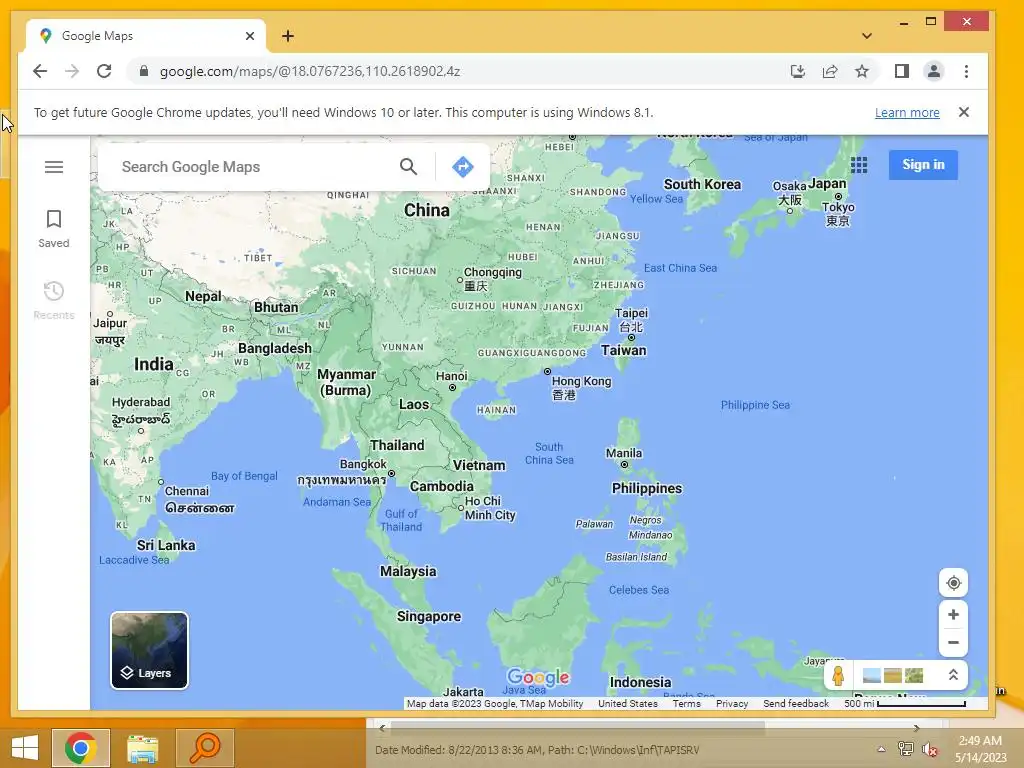Select the Street View pegman

[x=838, y=675]
